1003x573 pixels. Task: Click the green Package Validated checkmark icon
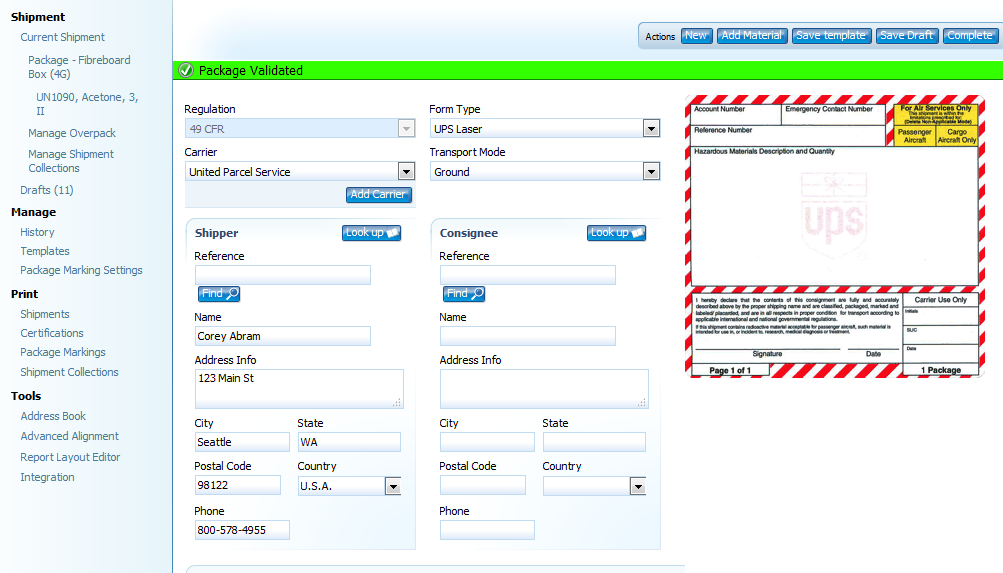185,71
